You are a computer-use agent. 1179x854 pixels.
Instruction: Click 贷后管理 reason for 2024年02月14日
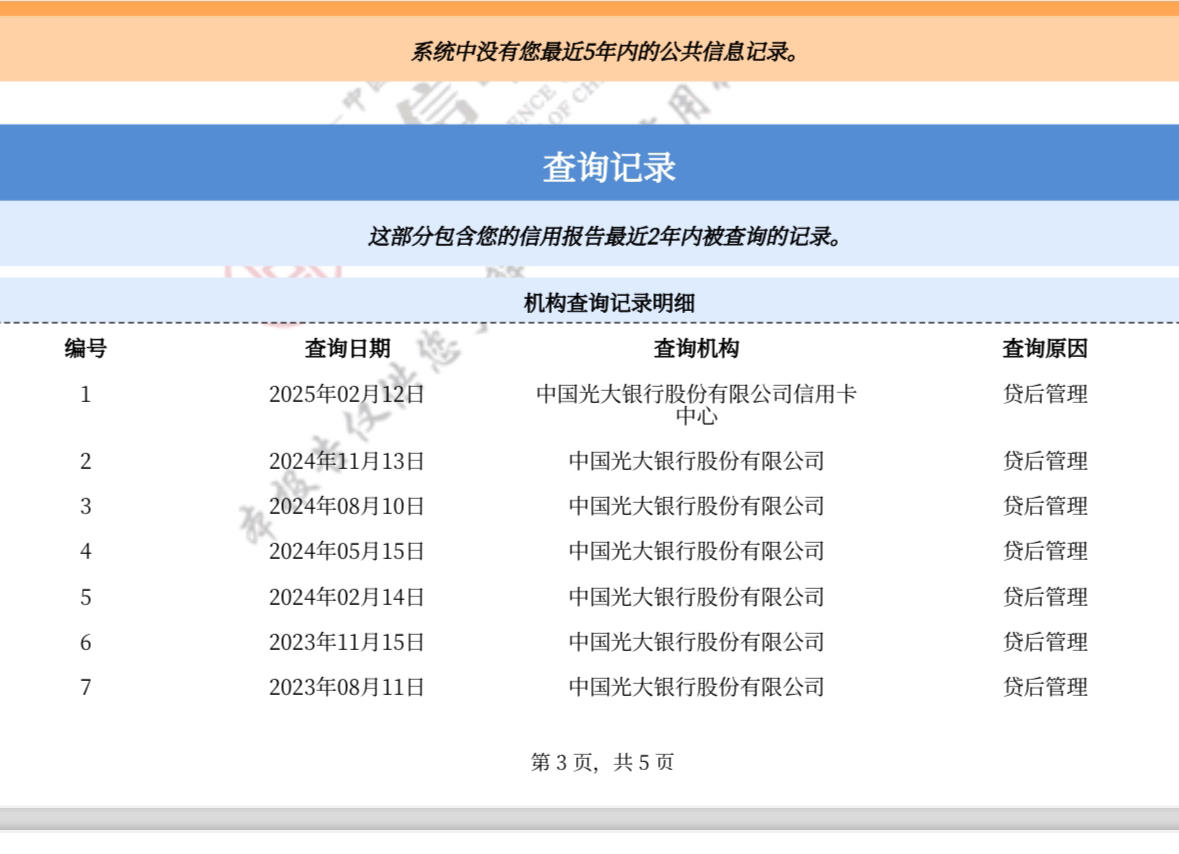(1045, 598)
